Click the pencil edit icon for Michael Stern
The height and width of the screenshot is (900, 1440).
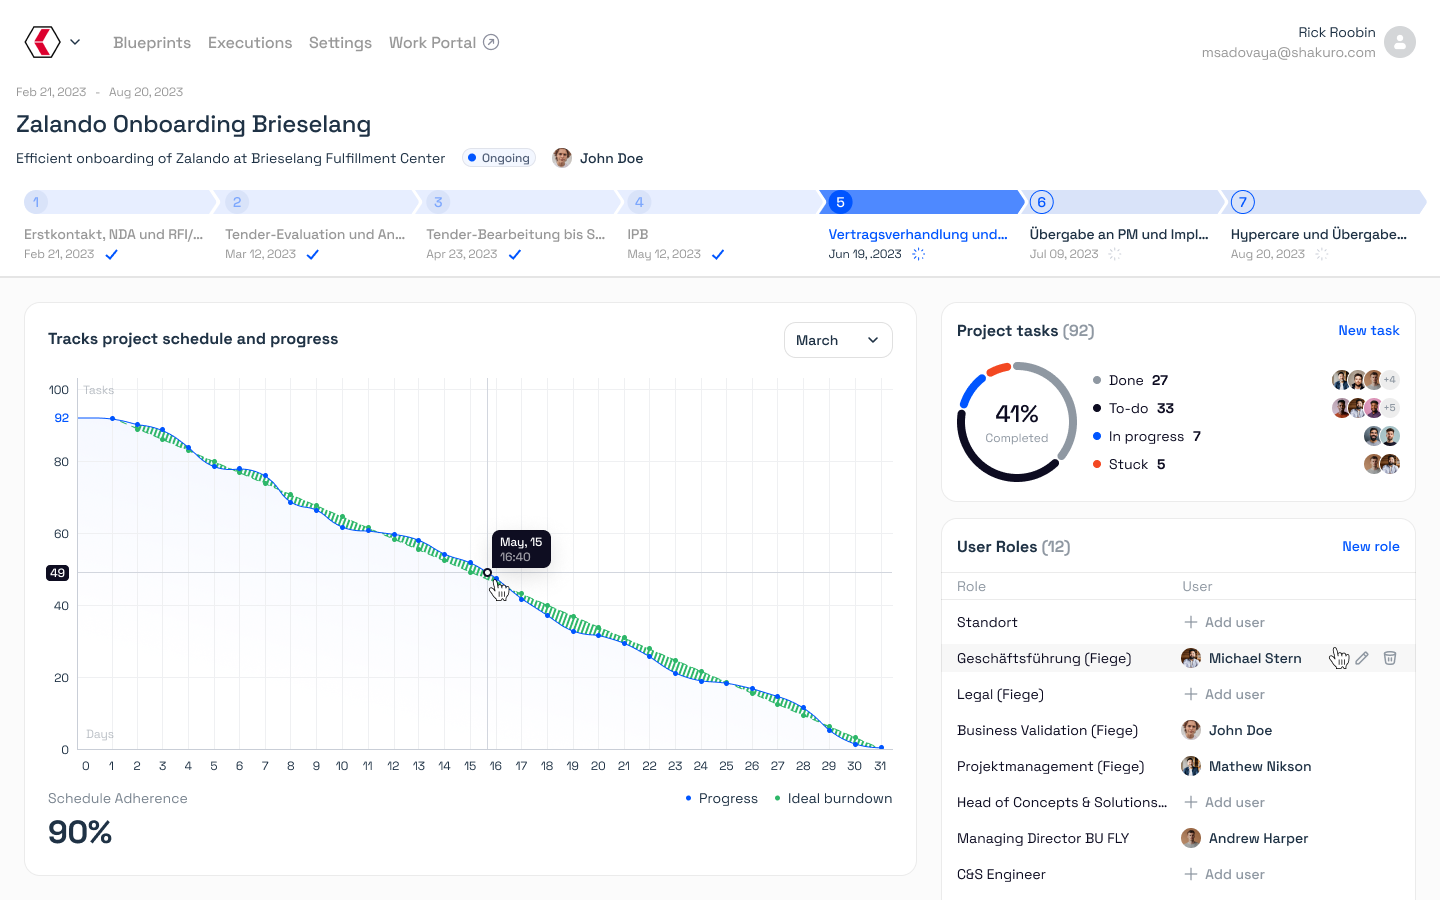(1362, 658)
